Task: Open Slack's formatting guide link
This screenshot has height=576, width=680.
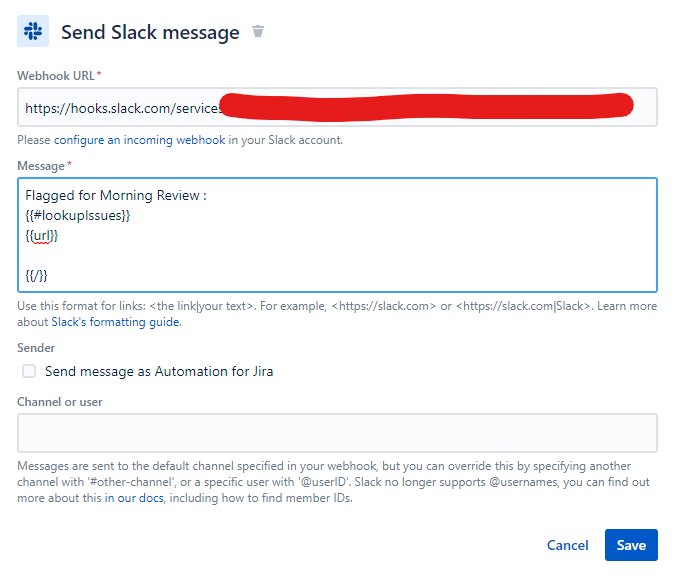Action: (115, 322)
